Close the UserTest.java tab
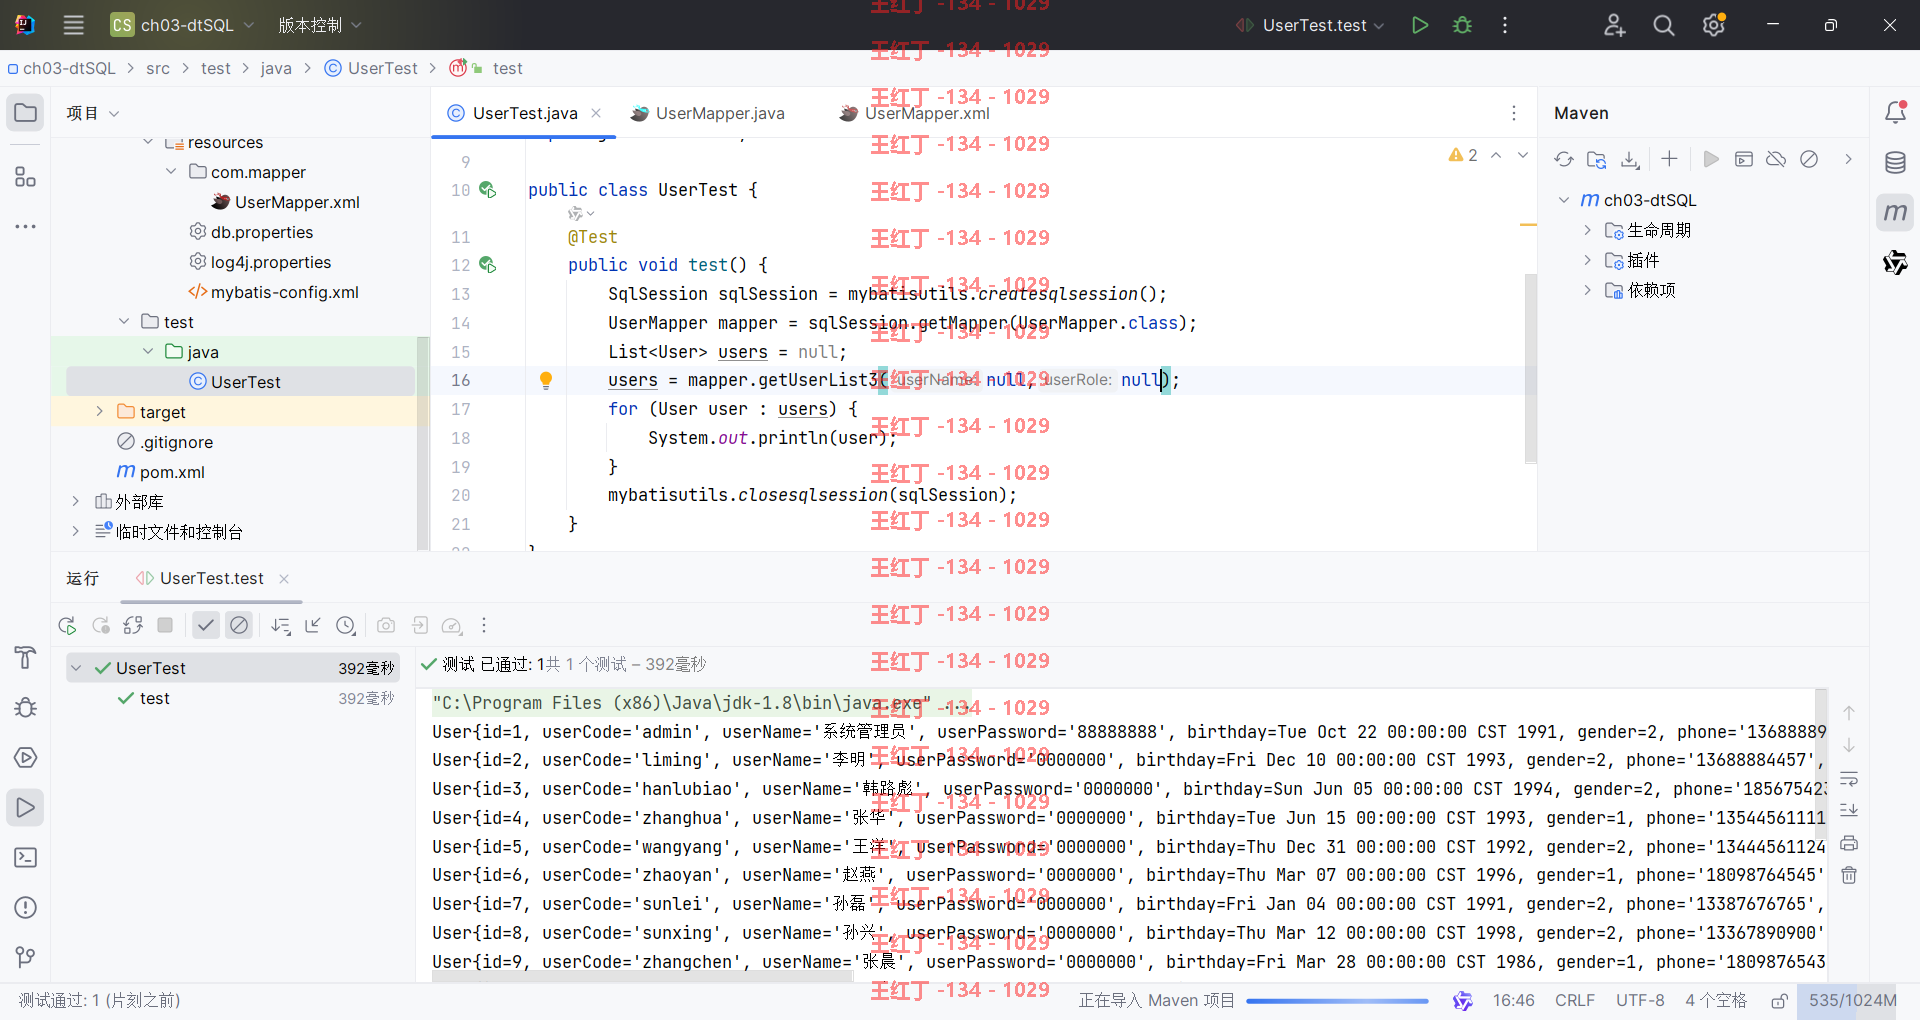 pos(596,113)
